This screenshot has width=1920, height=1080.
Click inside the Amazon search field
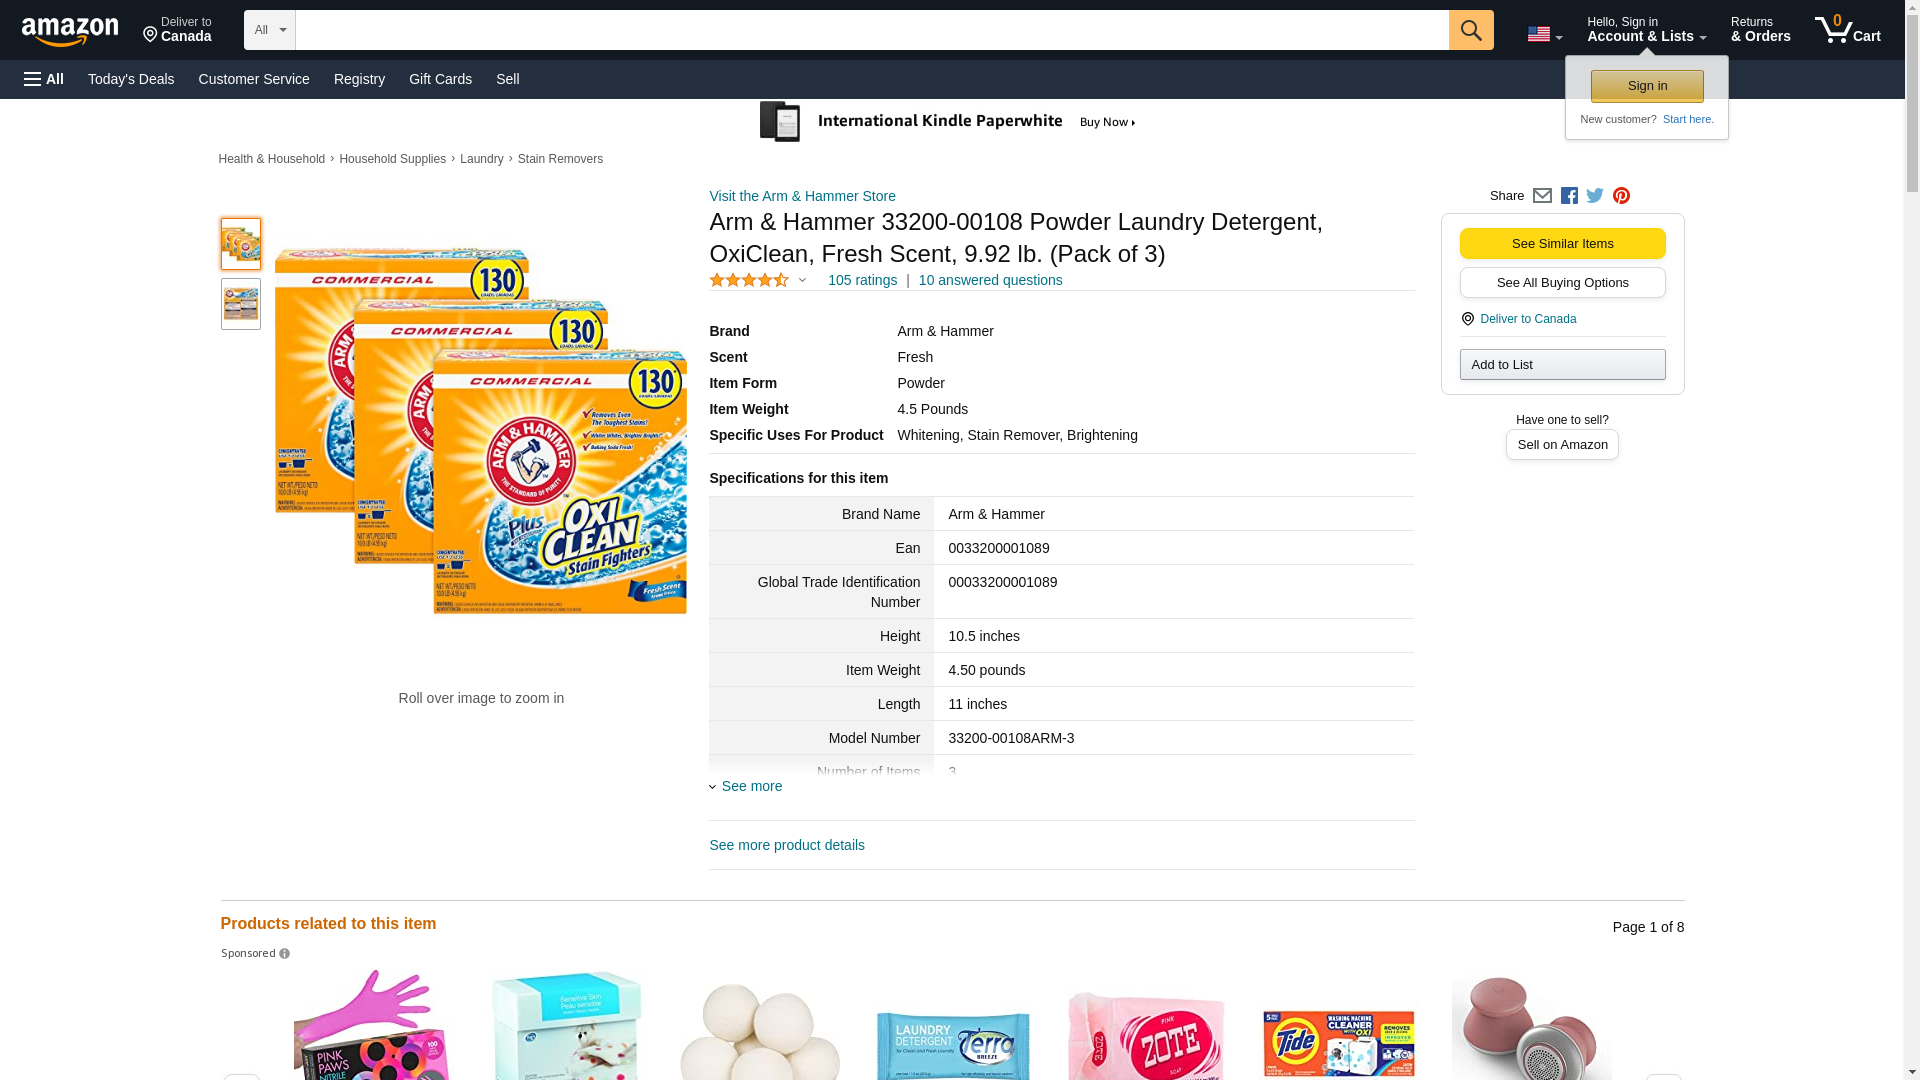871,30
